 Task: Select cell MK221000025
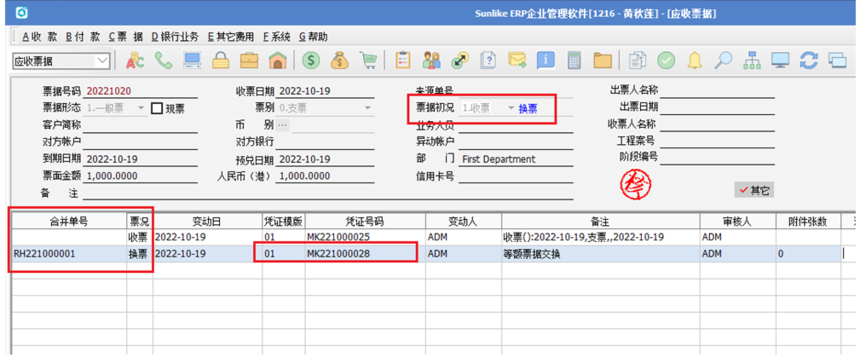pos(365,237)
